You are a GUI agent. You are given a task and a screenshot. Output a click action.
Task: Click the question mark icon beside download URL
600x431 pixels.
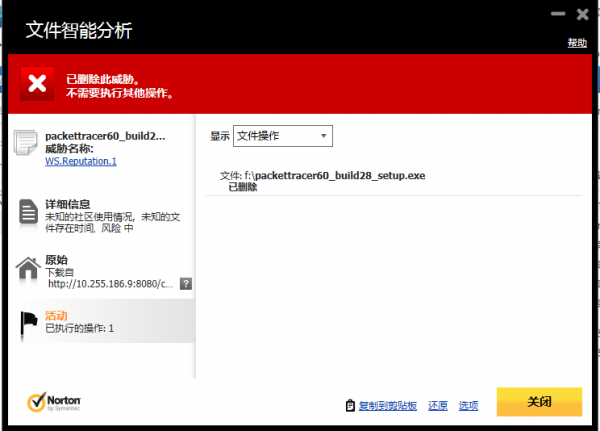click(186, 284)
